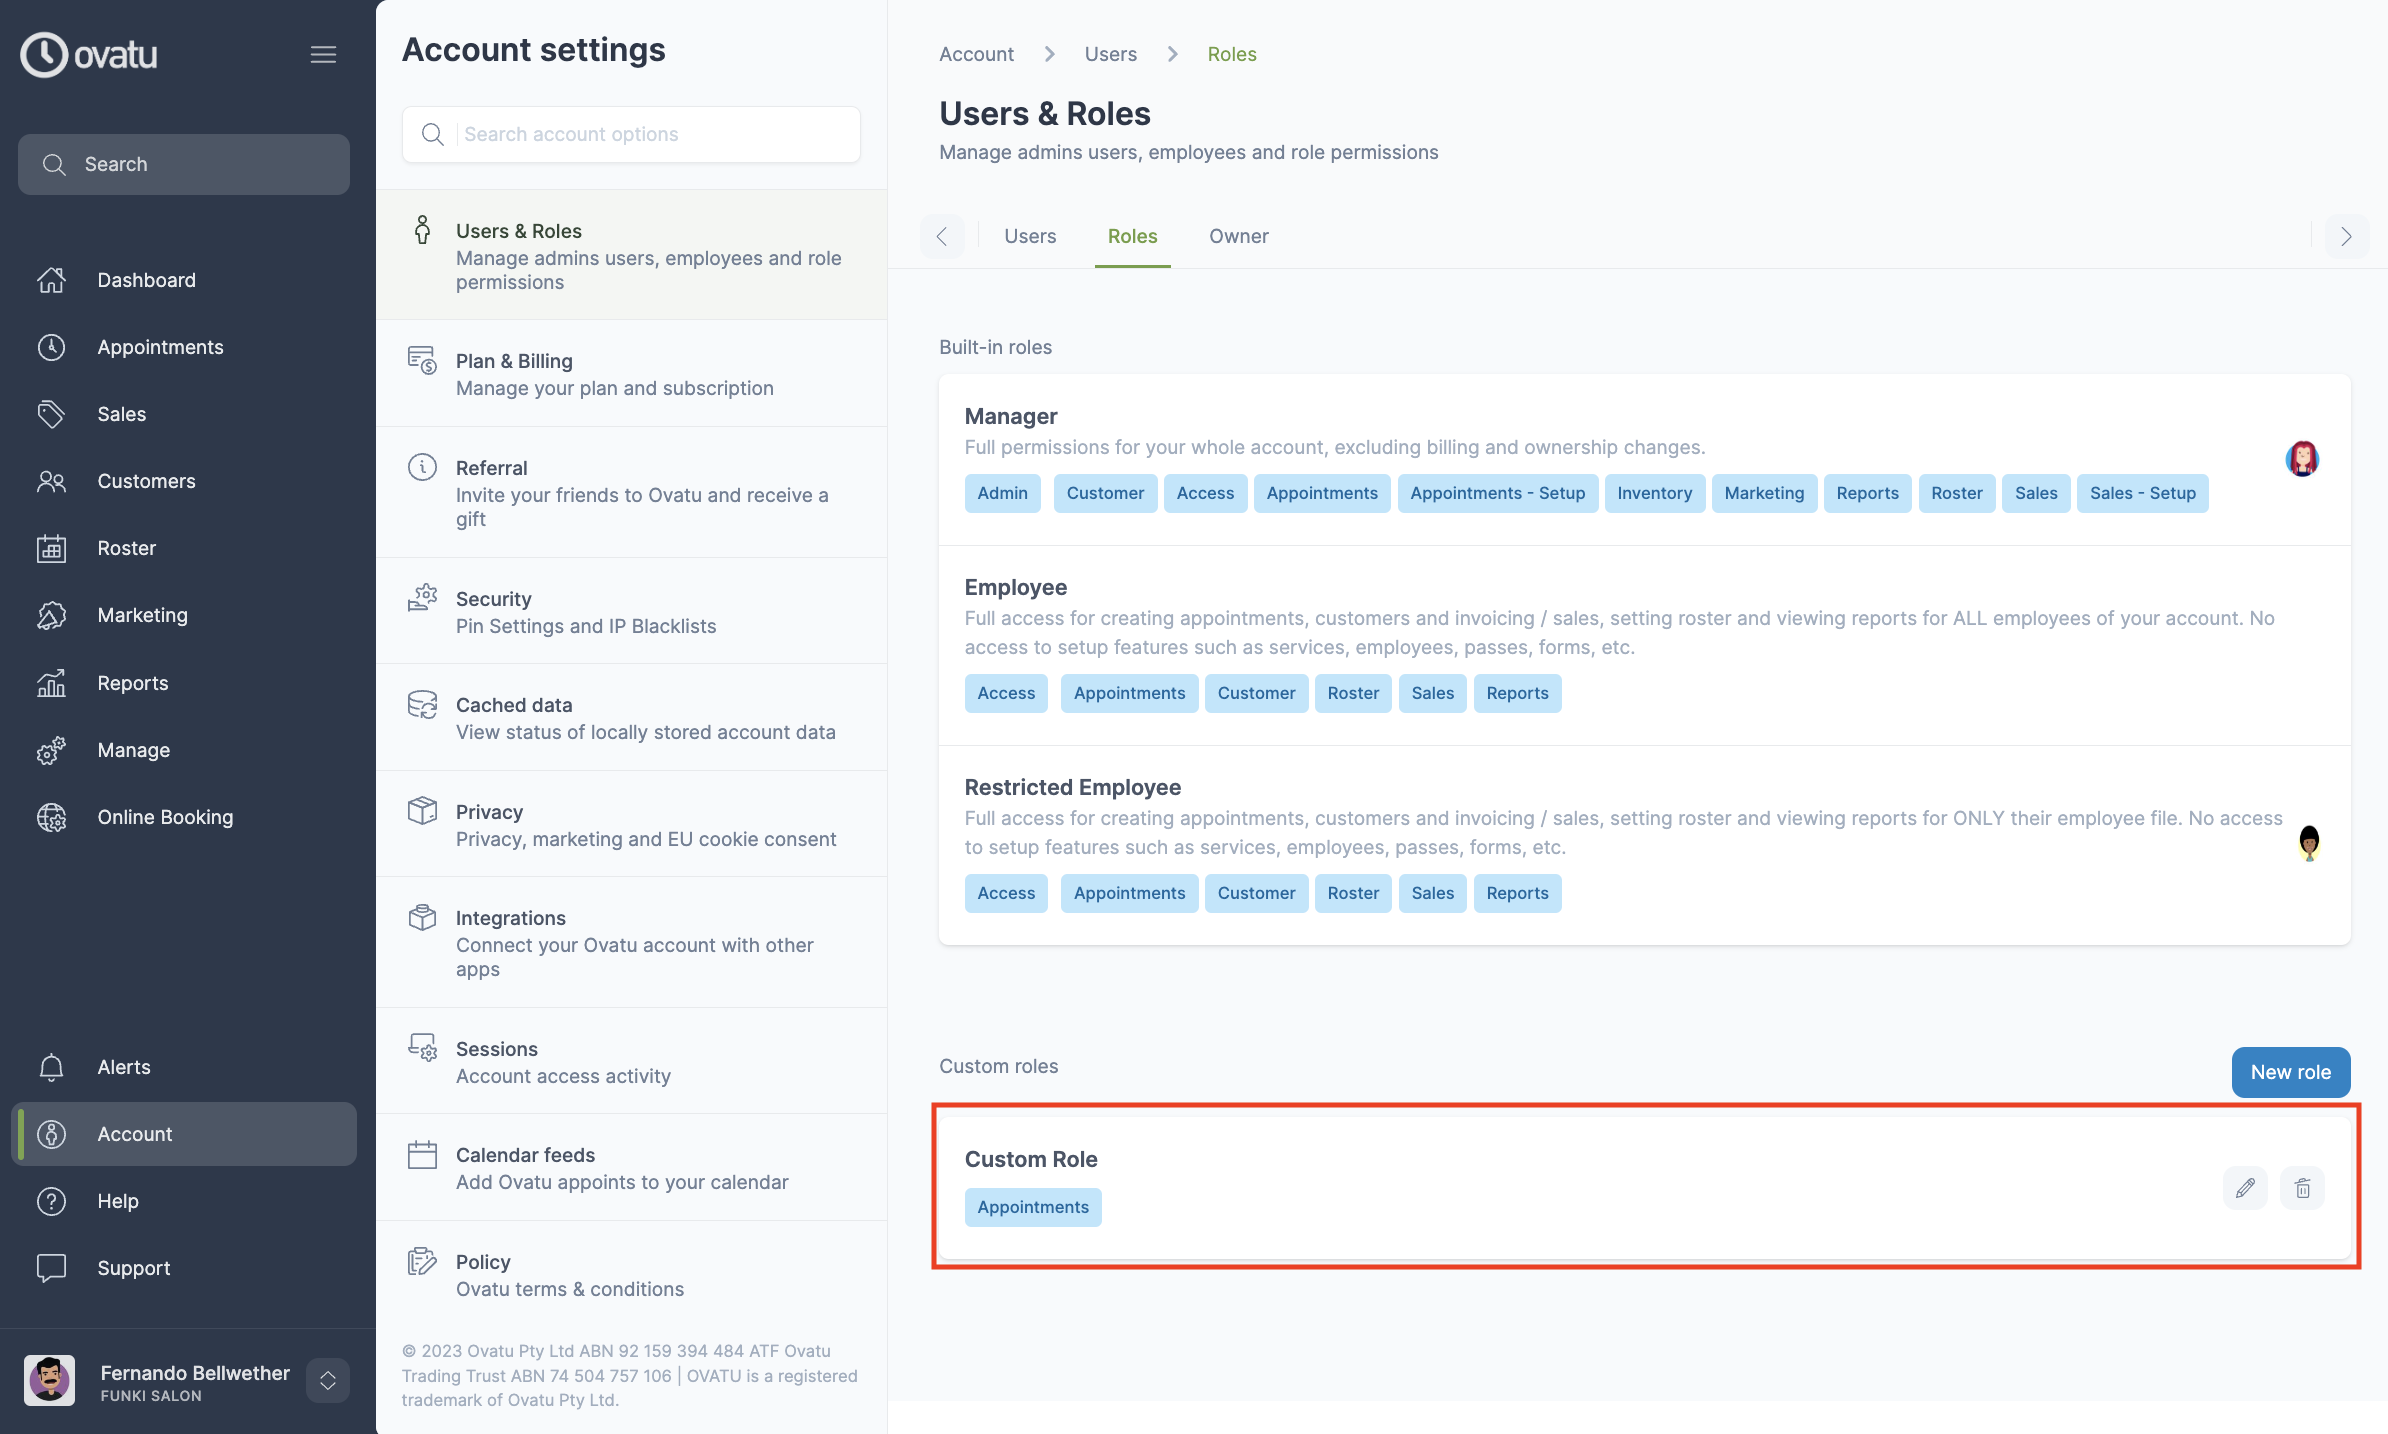Select the Sales tag icon in sidebar
Image resolution: width=2388 pixels, height=1434 pixels.
coord(51,414)
